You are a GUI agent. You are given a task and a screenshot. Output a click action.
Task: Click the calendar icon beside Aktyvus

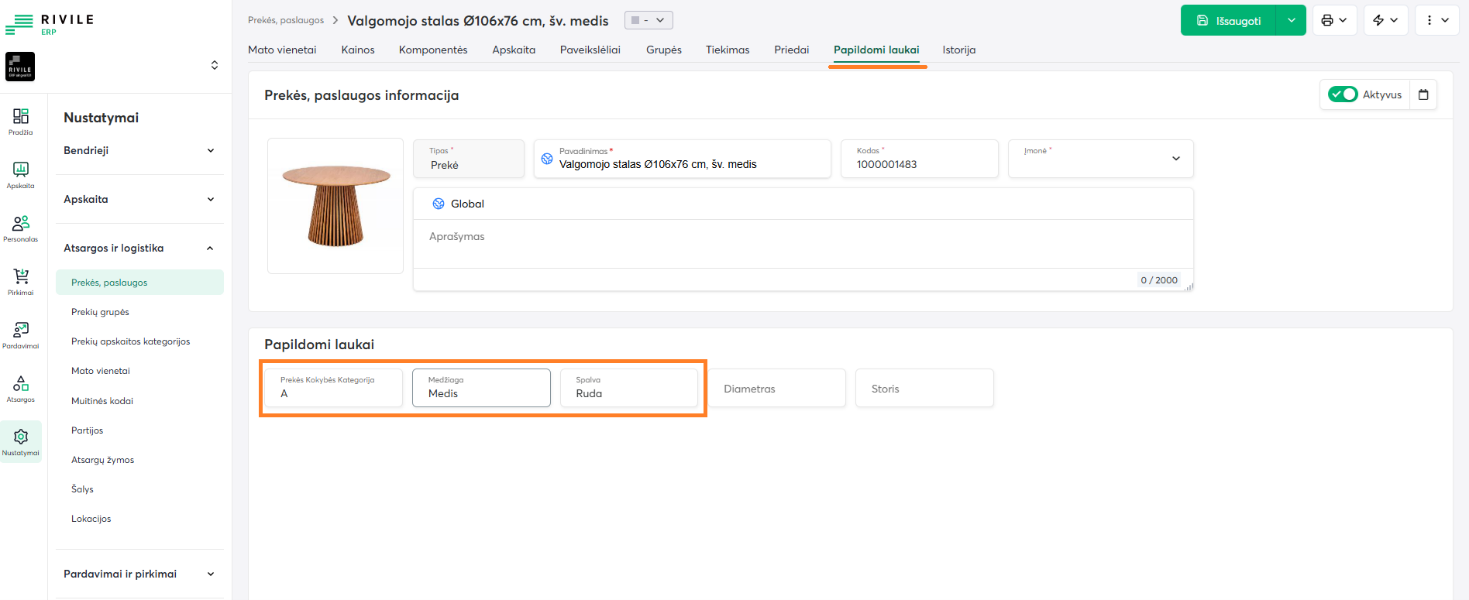[1424, 95]
